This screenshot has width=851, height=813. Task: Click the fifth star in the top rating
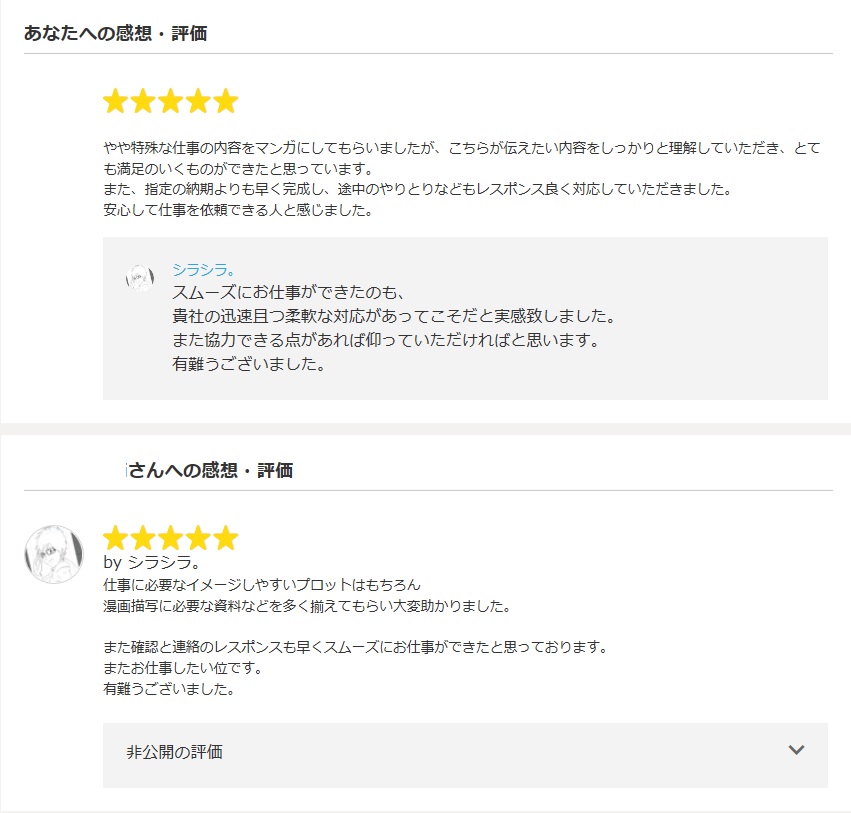(x=226, y=101)
